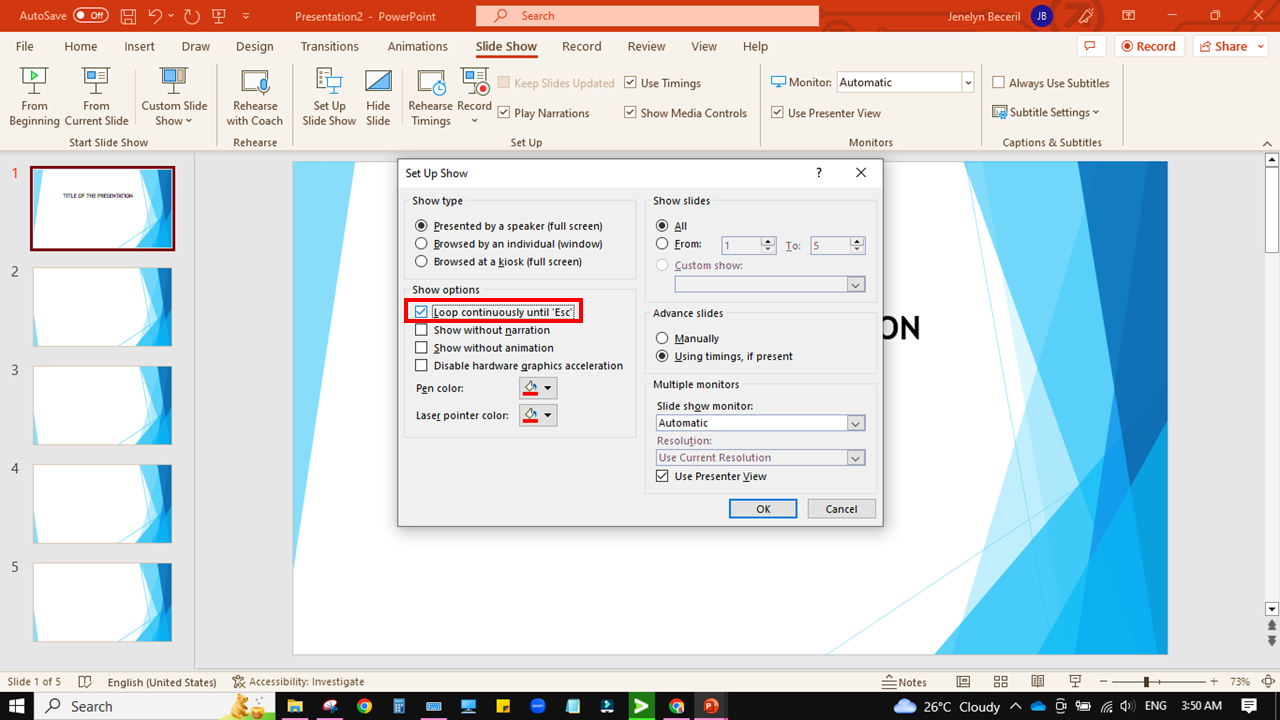Viewport: 1280px width, 720px height.
Task: Start show From Current Slide
Action: click(x=96, y=95)
